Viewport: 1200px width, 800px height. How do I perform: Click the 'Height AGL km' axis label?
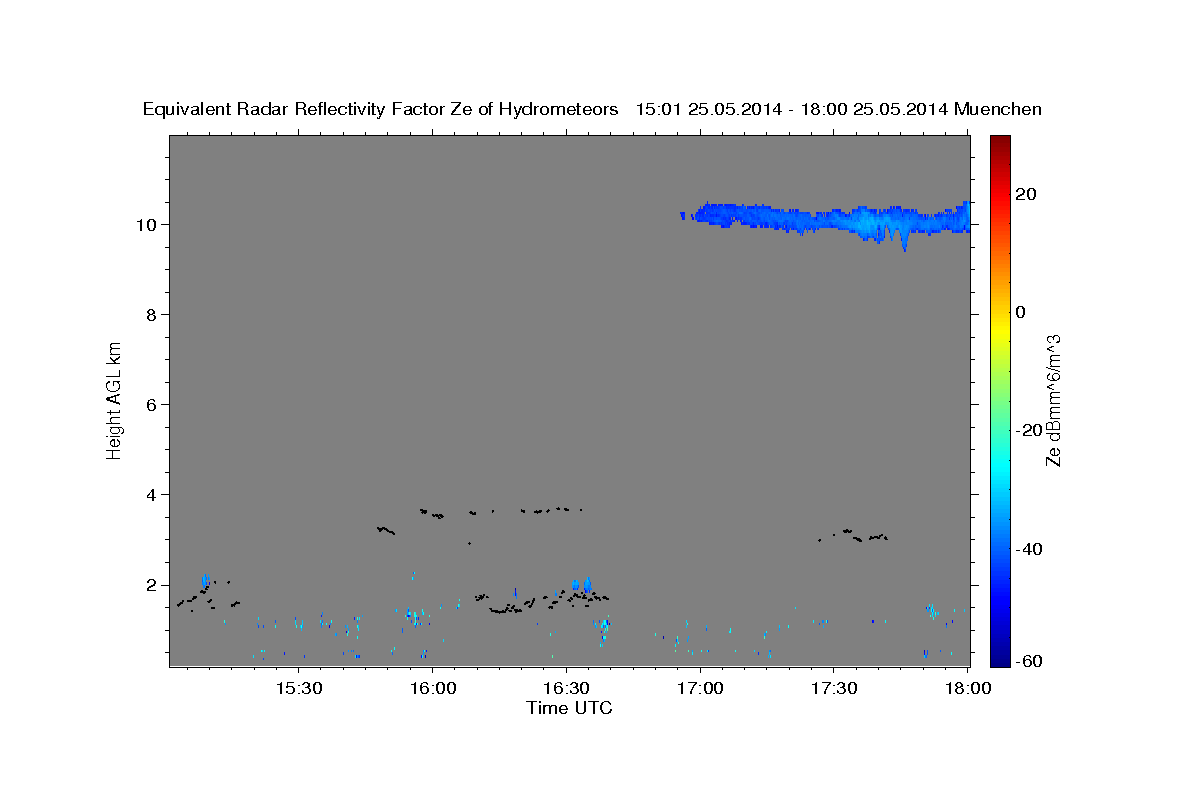[x=114, y=399]
